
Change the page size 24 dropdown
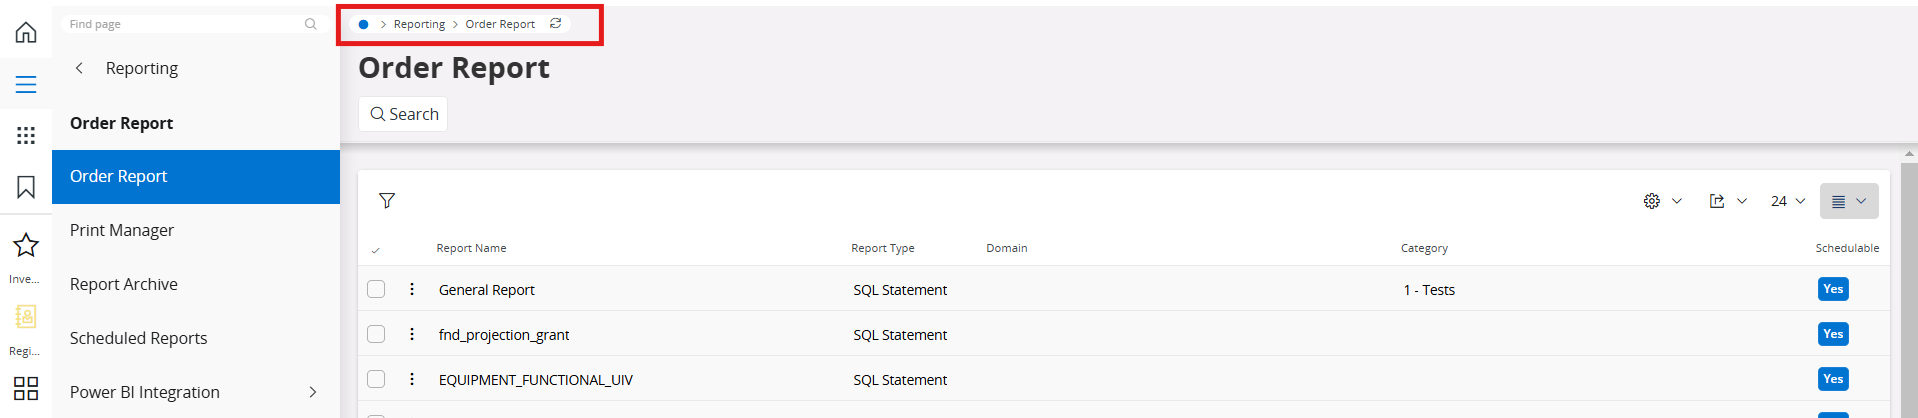[x=1788, y=201]
